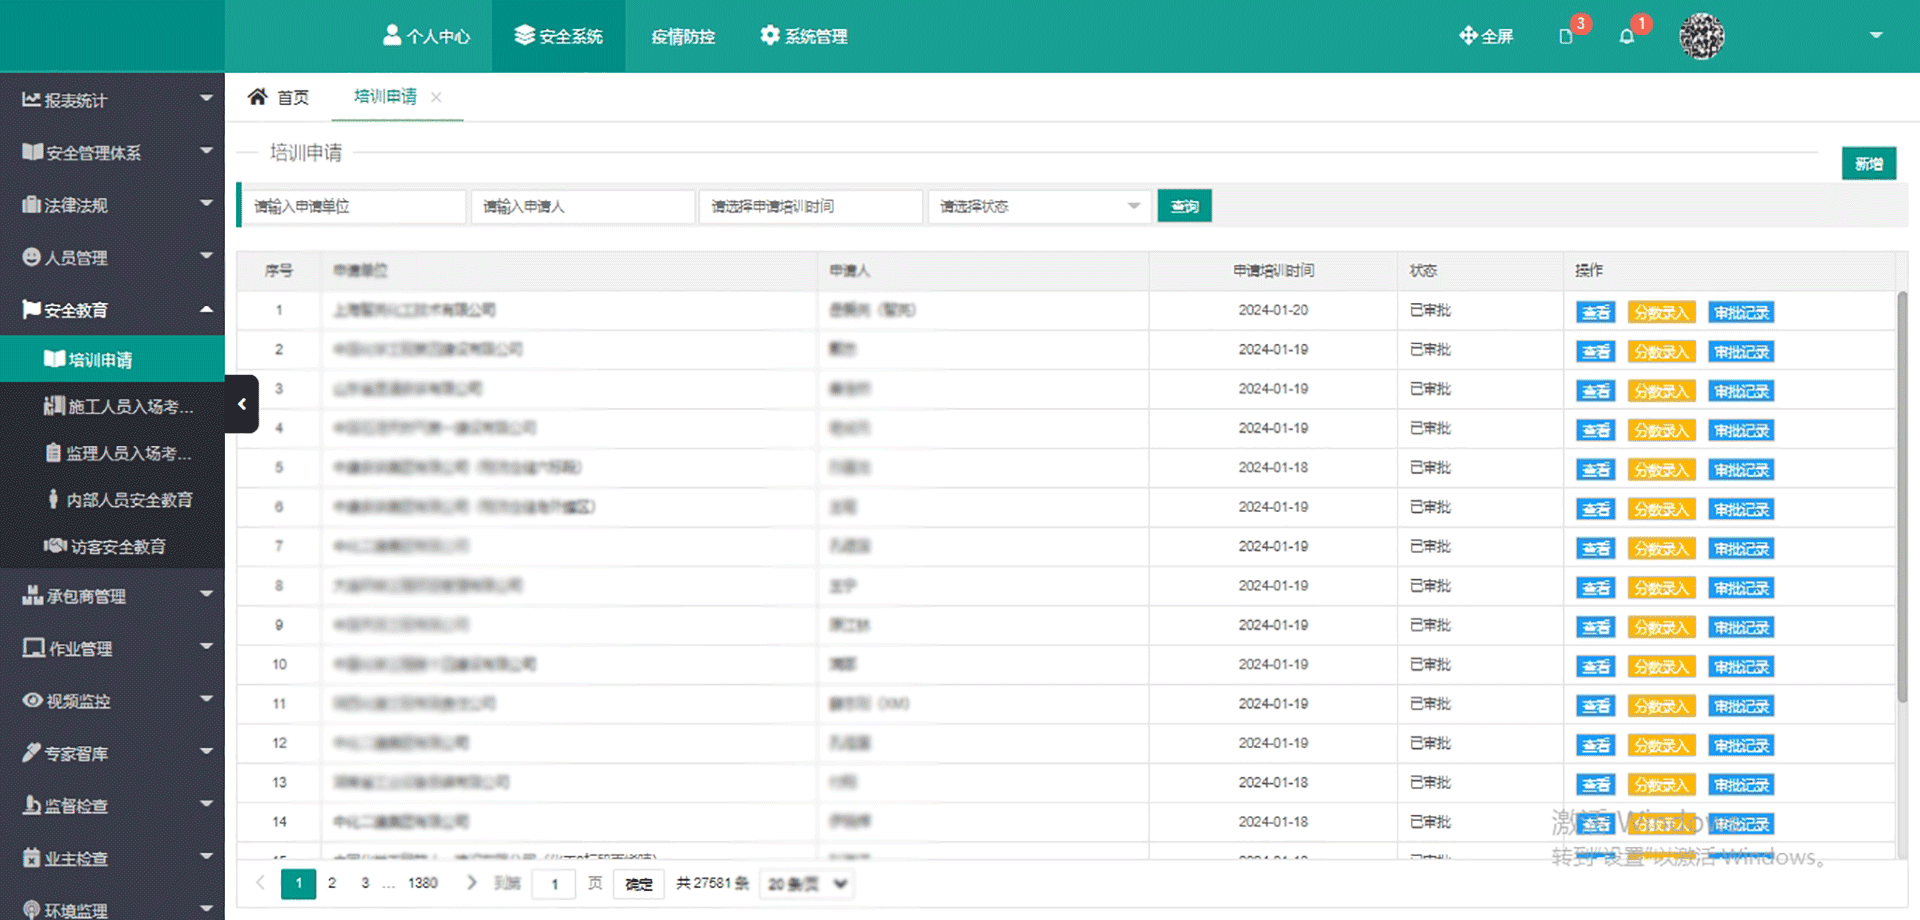The height and width of the screenshot is (920, 1920).
Task: Expand 人员管理 menu arrow
Action: tap(206, 256)
